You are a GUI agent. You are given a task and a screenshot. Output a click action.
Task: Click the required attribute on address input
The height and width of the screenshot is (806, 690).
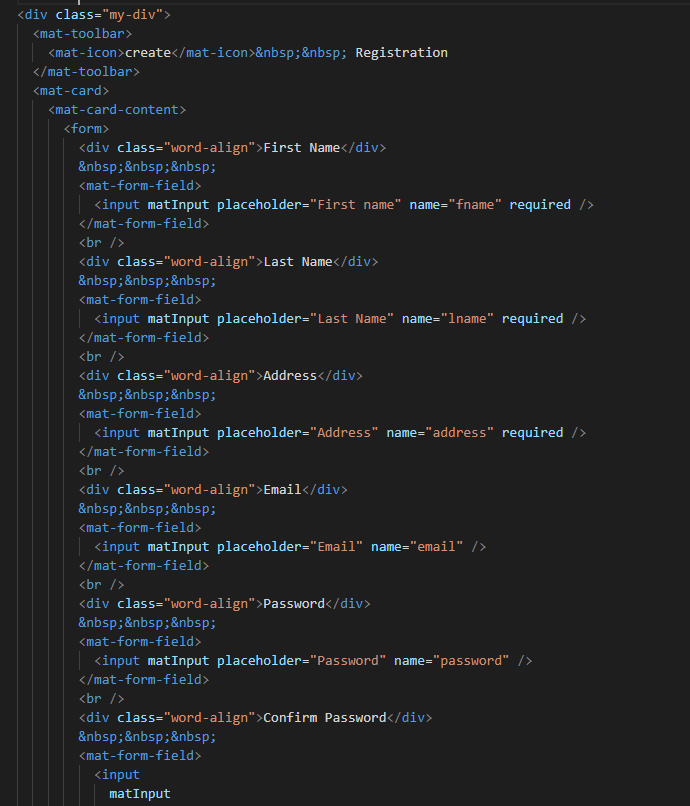(x=532, y=433)
